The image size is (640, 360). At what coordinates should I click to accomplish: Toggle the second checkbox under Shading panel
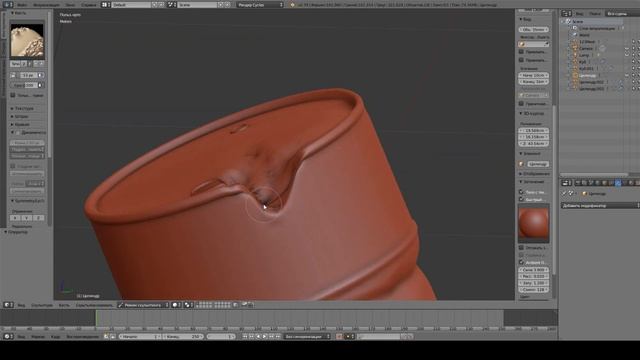coord(521,199)
